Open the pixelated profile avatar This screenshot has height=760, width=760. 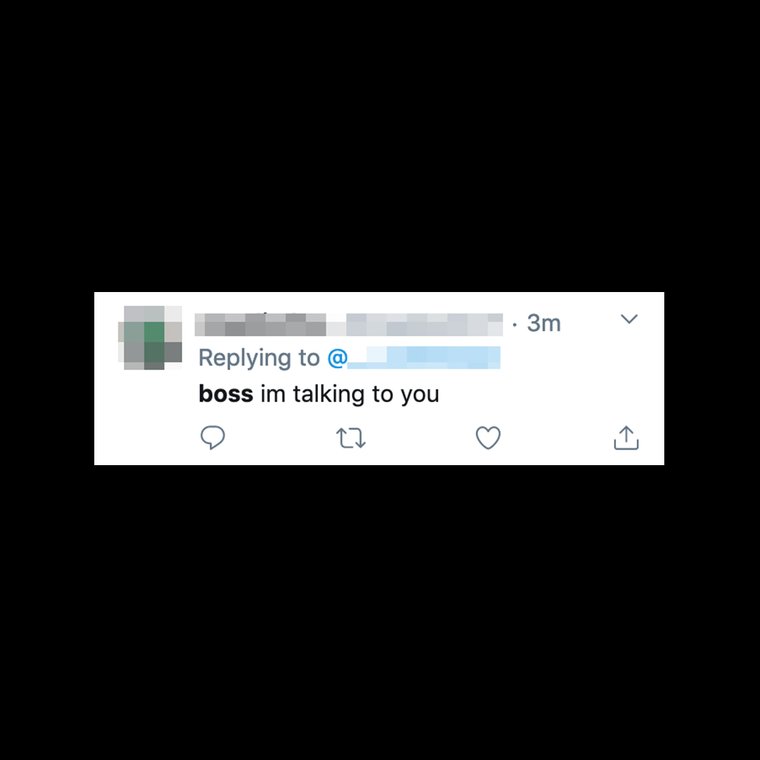[x=150, y=337]
